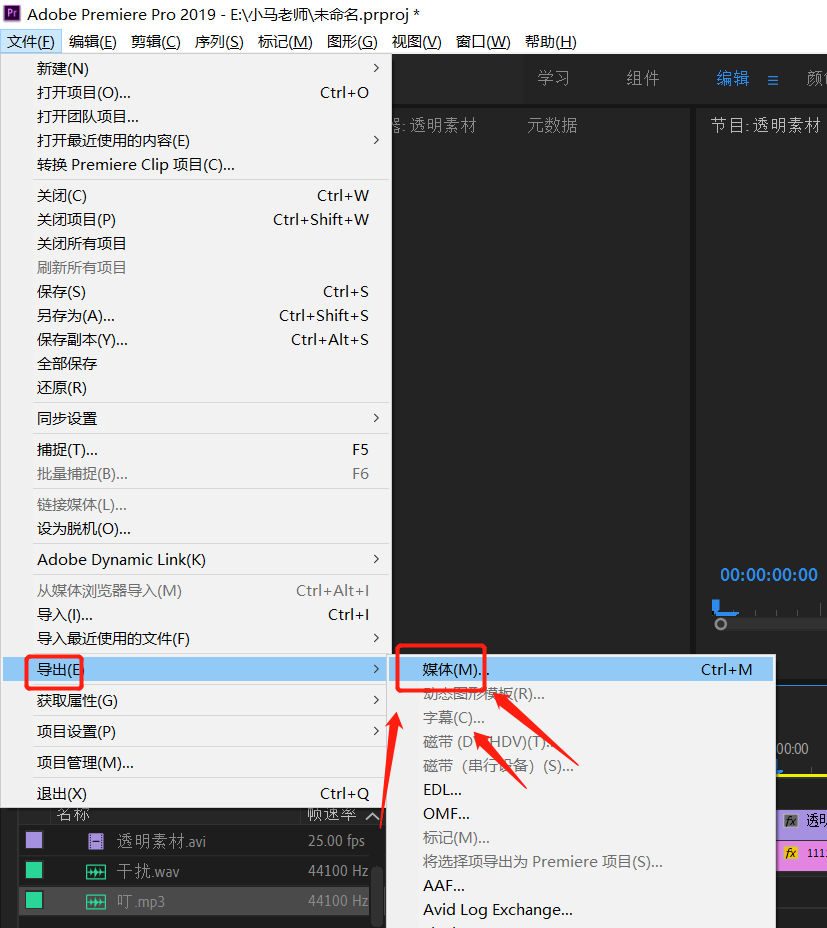Choose 保存副本(Y)...
This screenshot has height=928, width=827.
coord(196,340)
